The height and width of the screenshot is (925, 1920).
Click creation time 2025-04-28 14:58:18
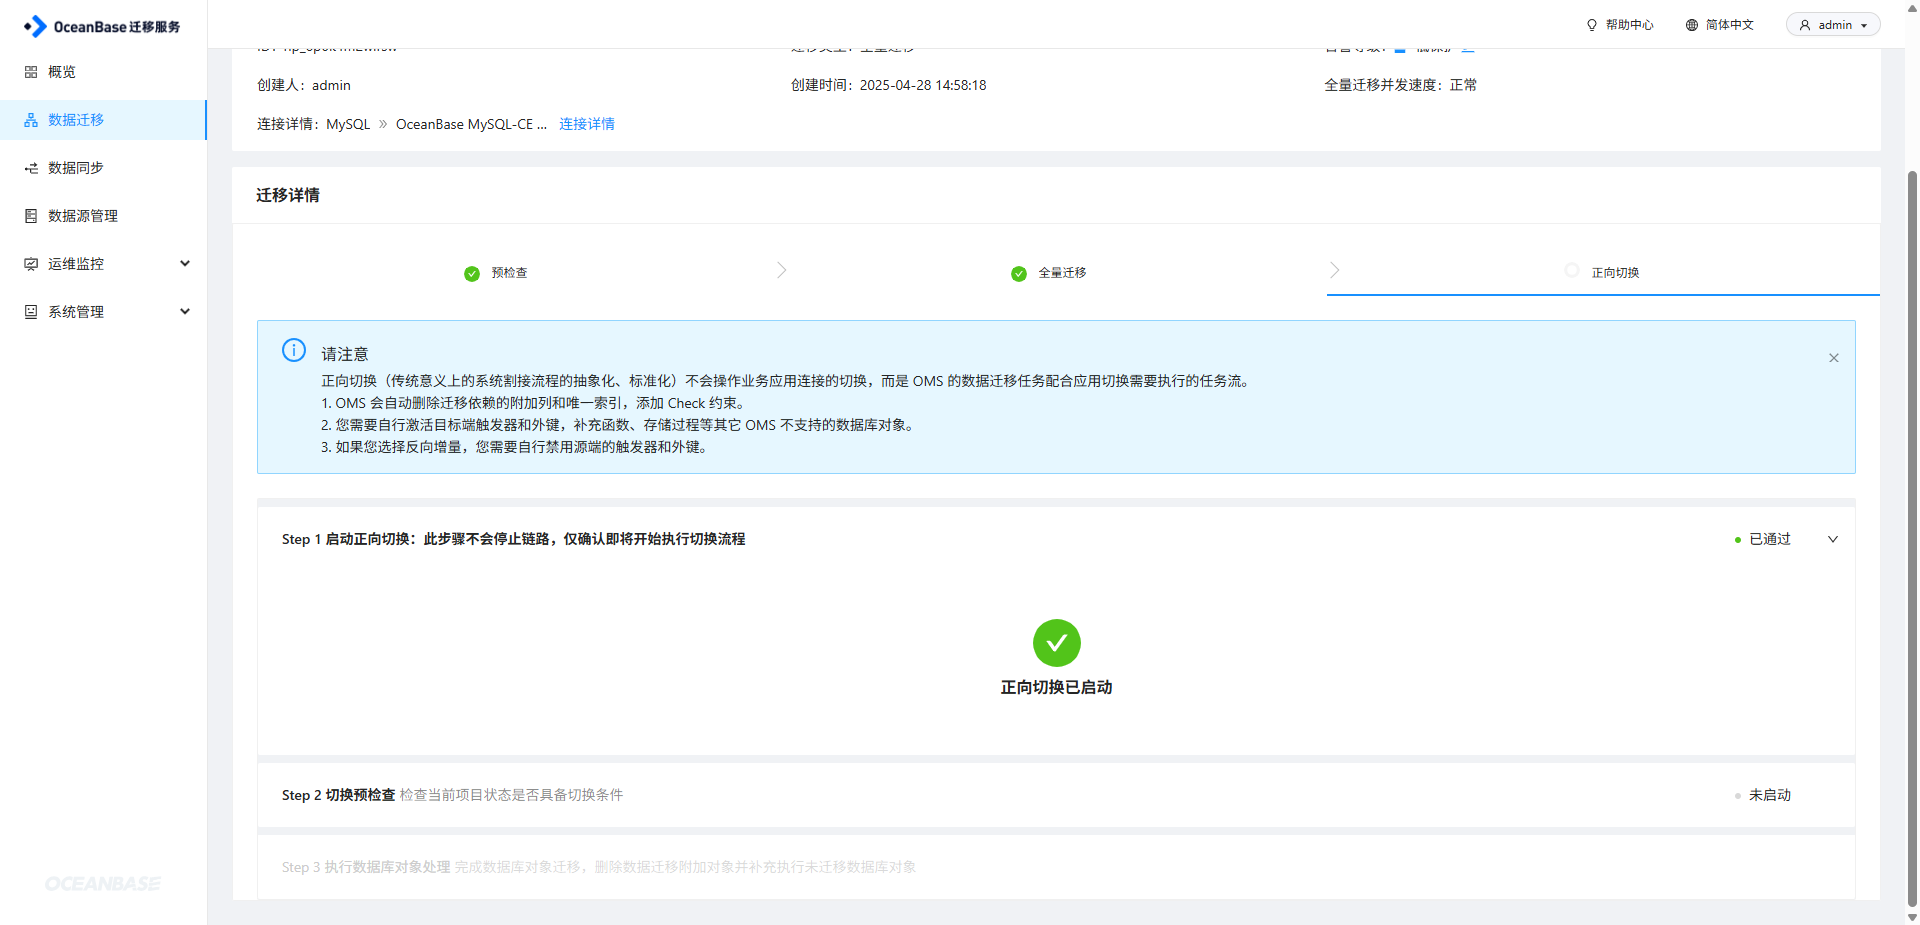923,85
